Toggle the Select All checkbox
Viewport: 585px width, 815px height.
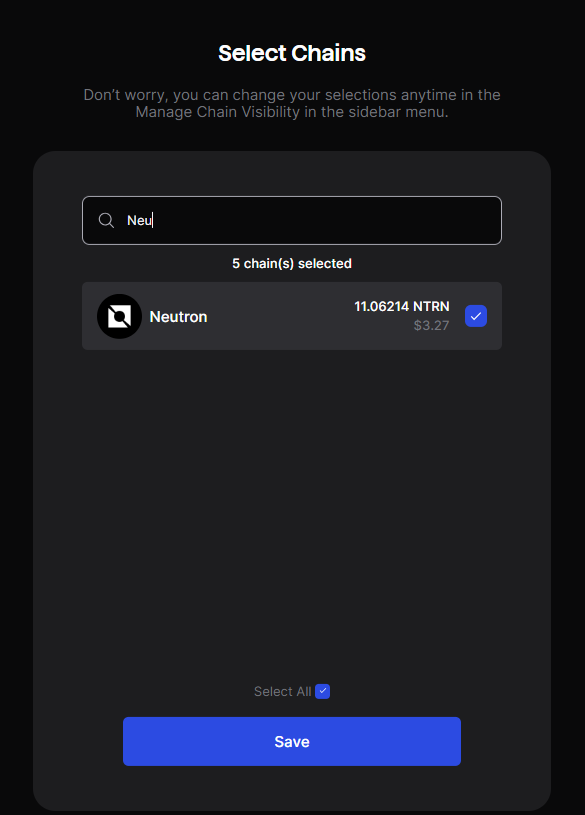point(322,691)
